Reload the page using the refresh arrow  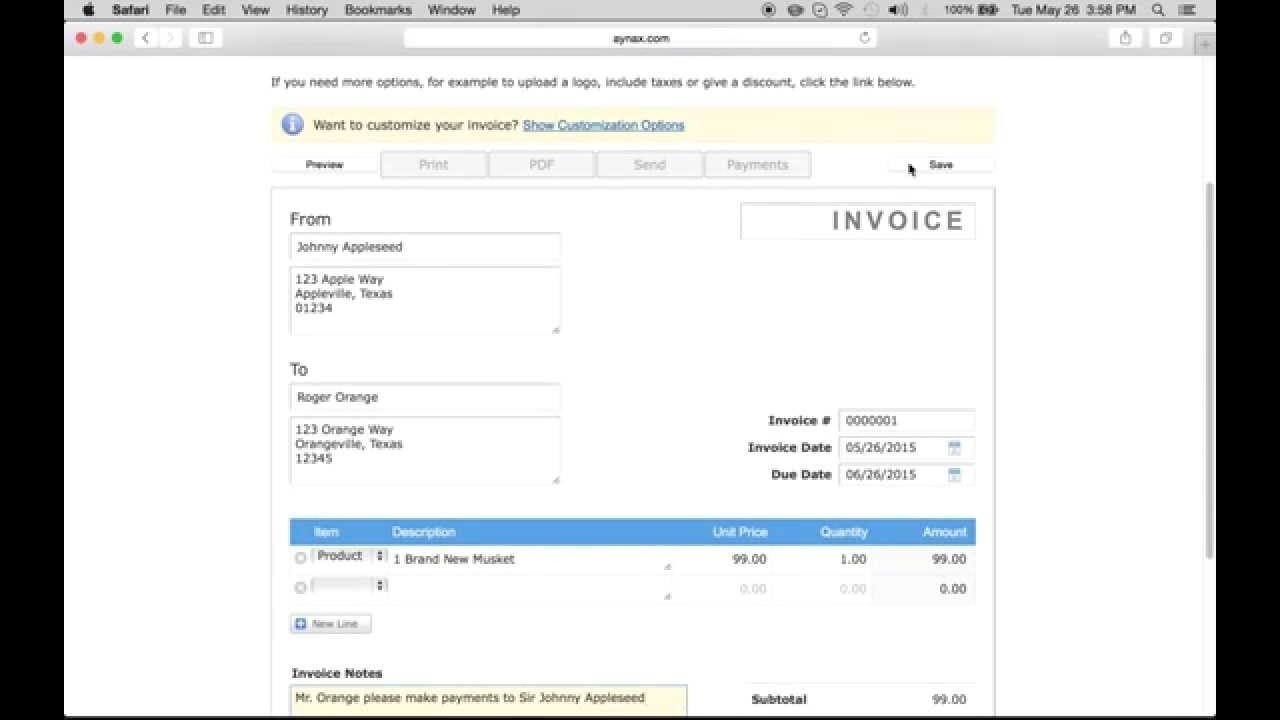point(865,38)
